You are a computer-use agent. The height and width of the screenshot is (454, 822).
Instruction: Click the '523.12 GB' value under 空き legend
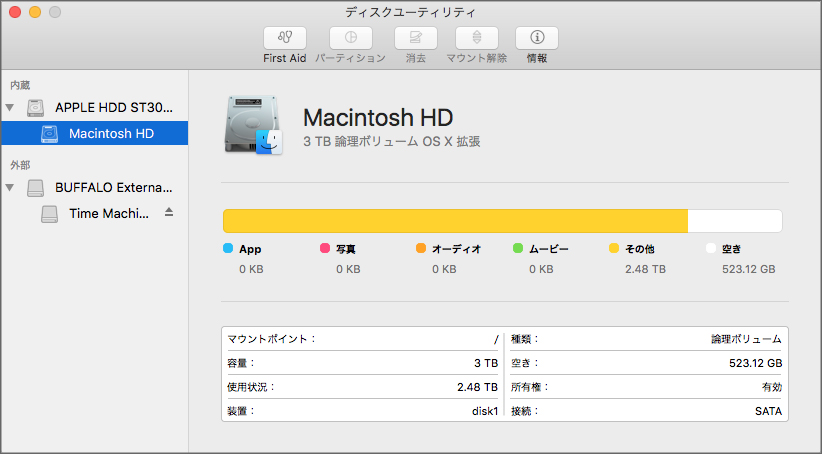click(x=749, y=269)
